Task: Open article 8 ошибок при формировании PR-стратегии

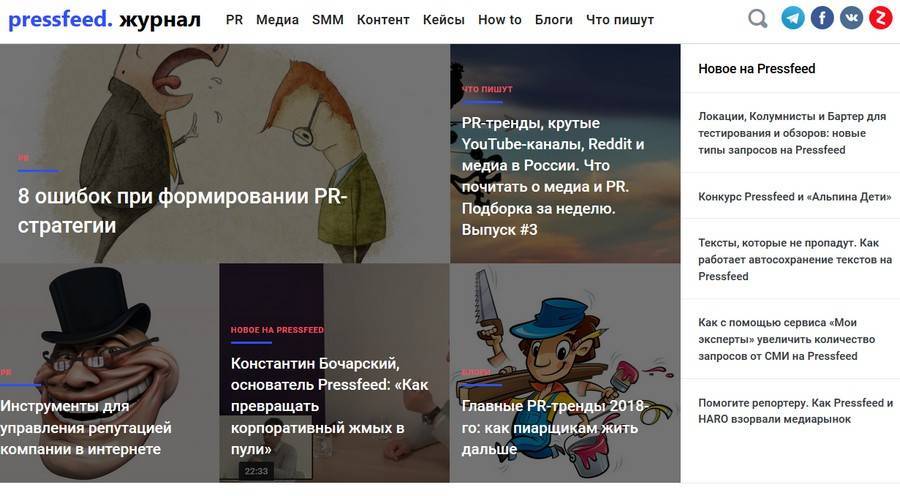Action: click(183, 211)
